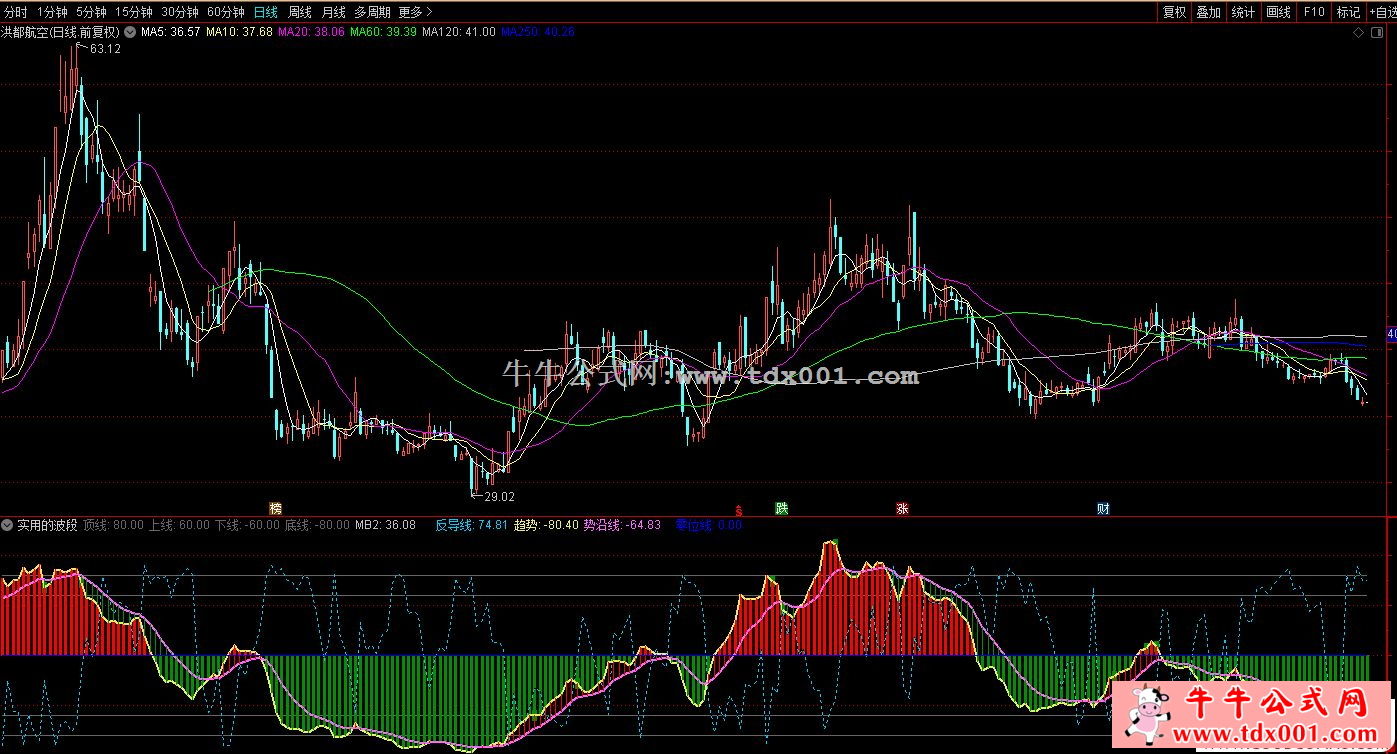
Task: Click the 顶线: 80.00 value
Action: 113,525
